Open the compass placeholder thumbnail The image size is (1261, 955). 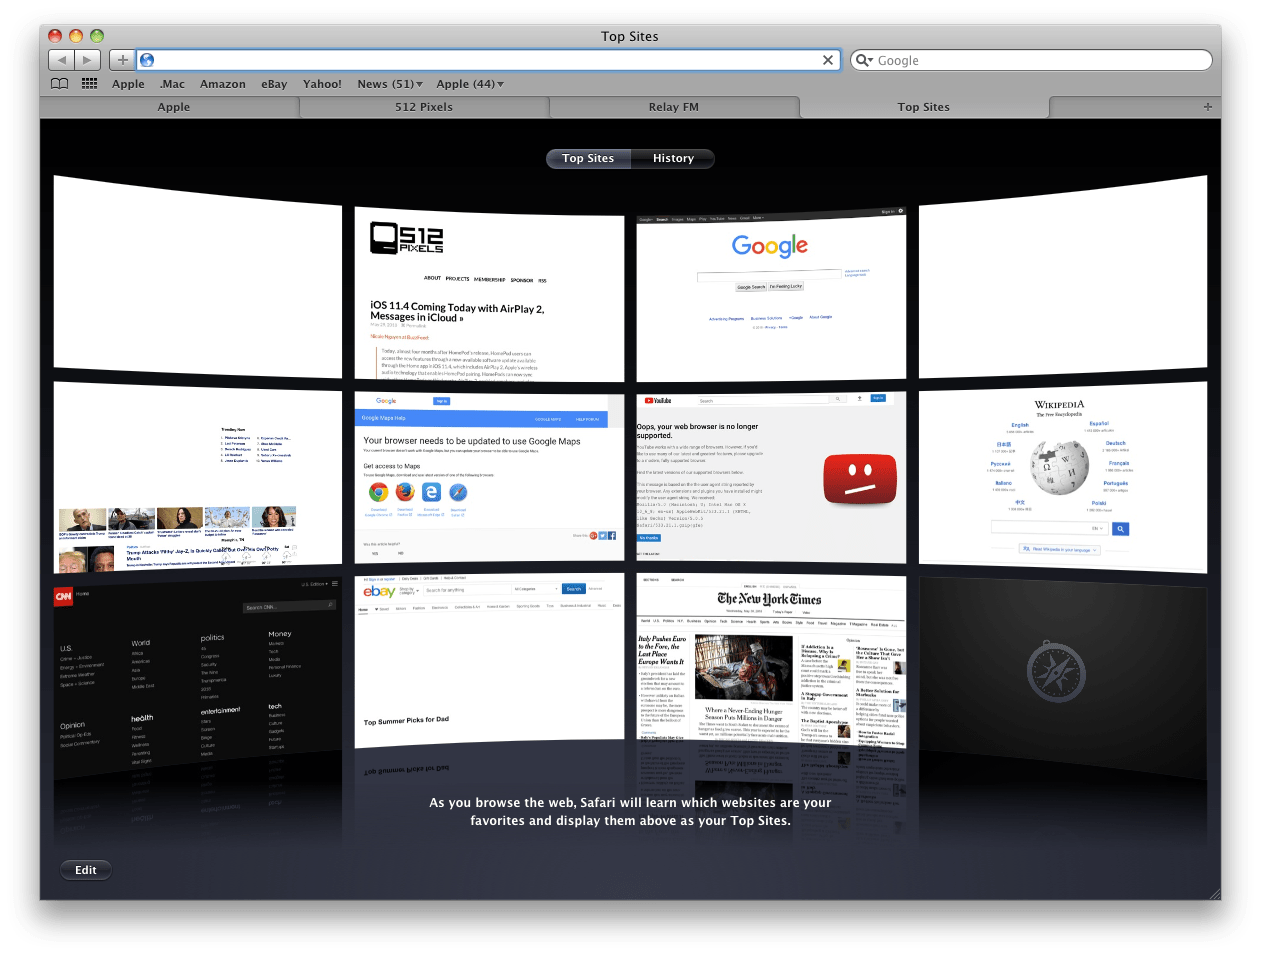coord(1063,680)
